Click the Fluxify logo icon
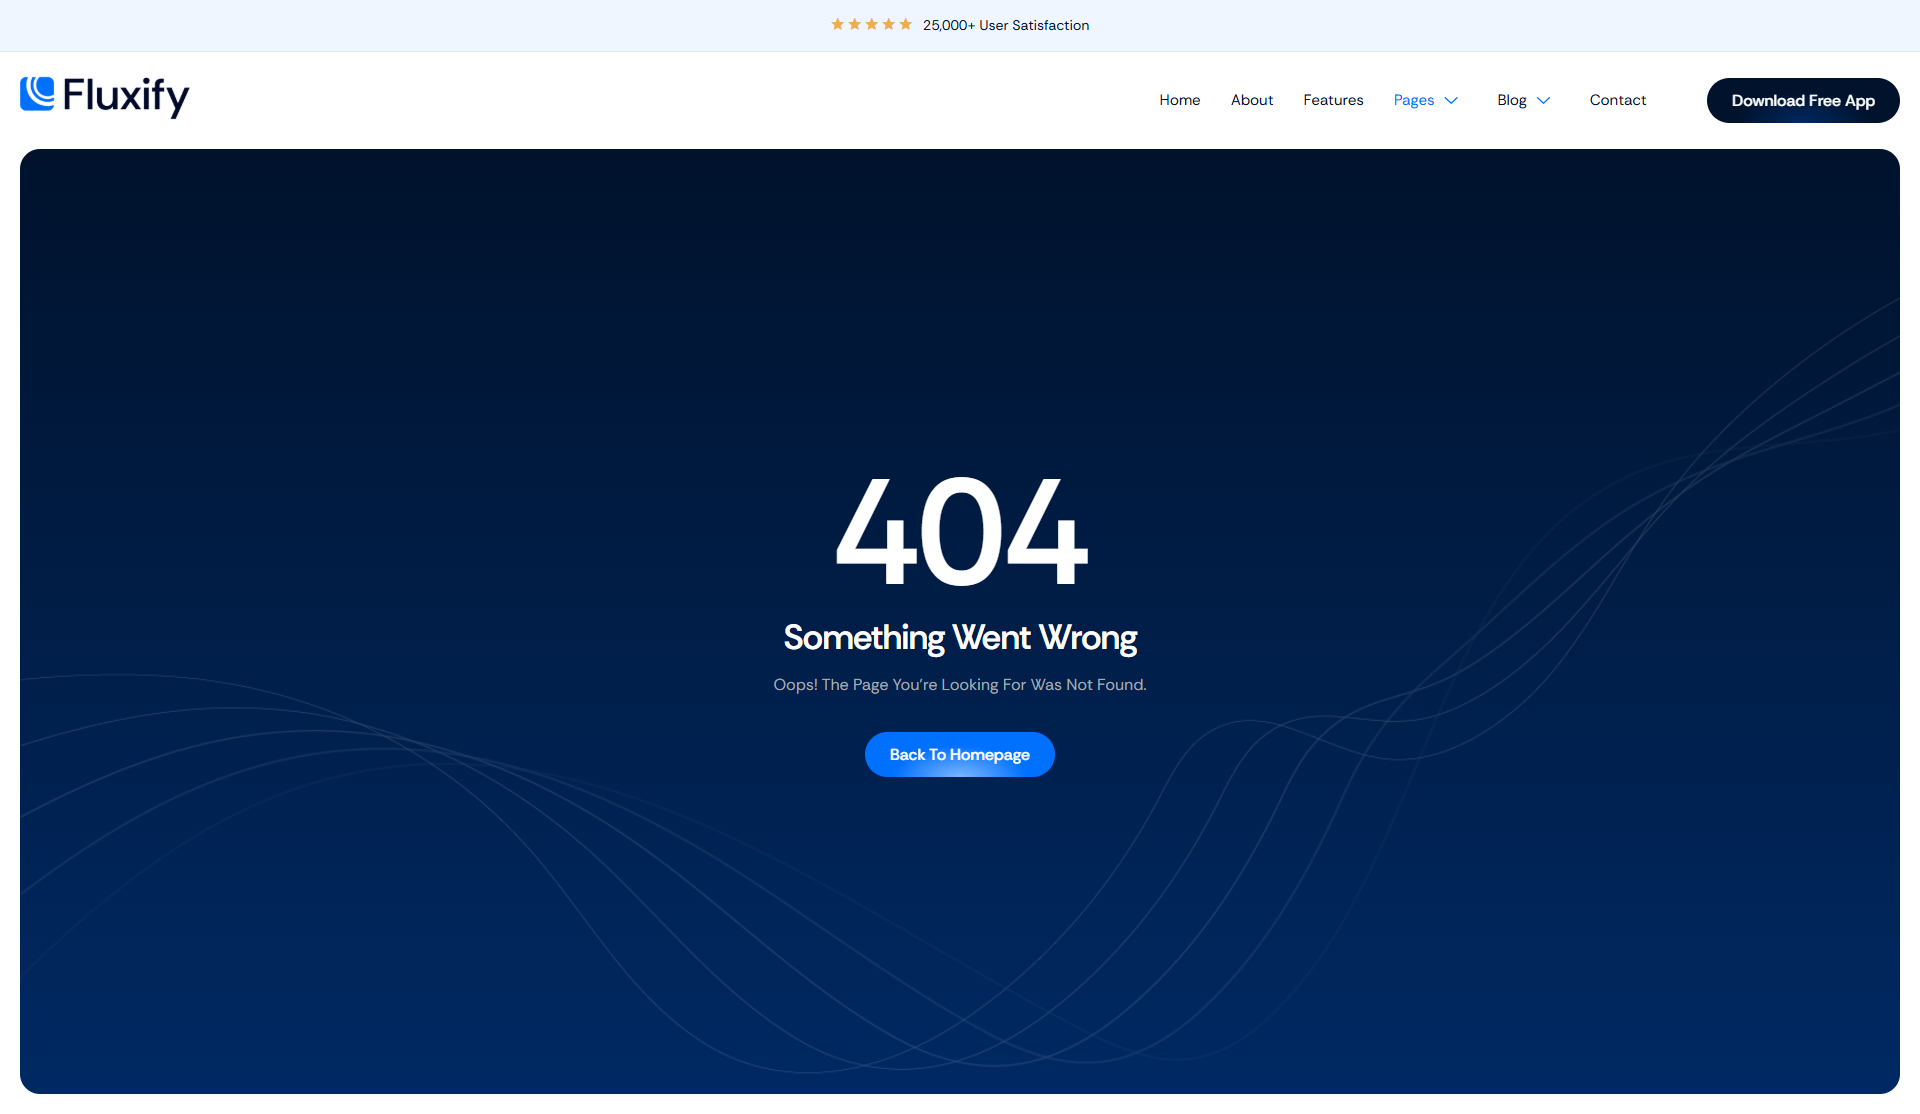 pyautogui.click(x=38, y=93)
